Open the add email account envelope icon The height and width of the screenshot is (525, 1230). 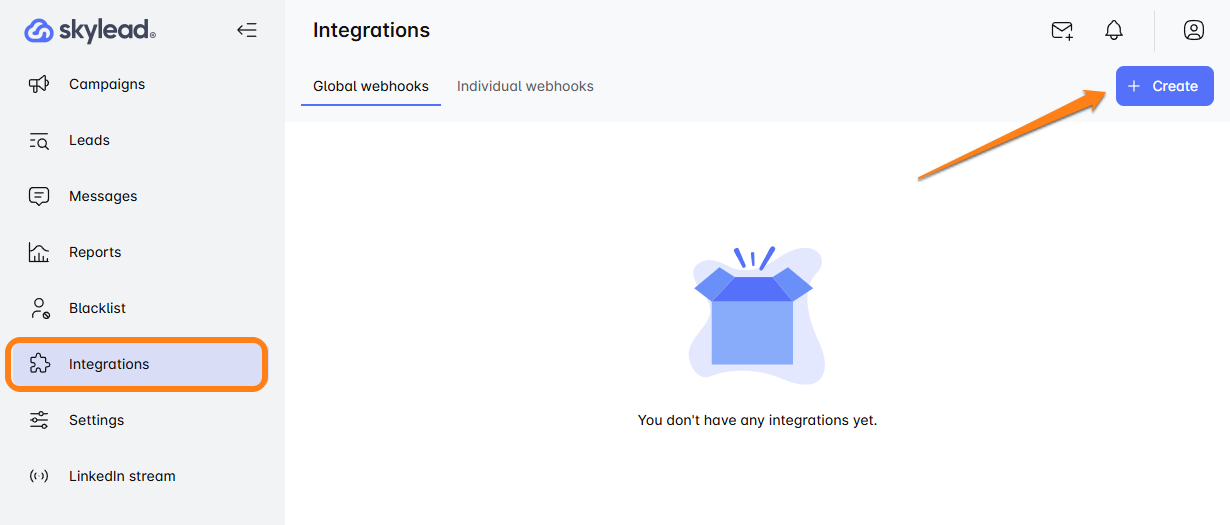(1062, 31)
